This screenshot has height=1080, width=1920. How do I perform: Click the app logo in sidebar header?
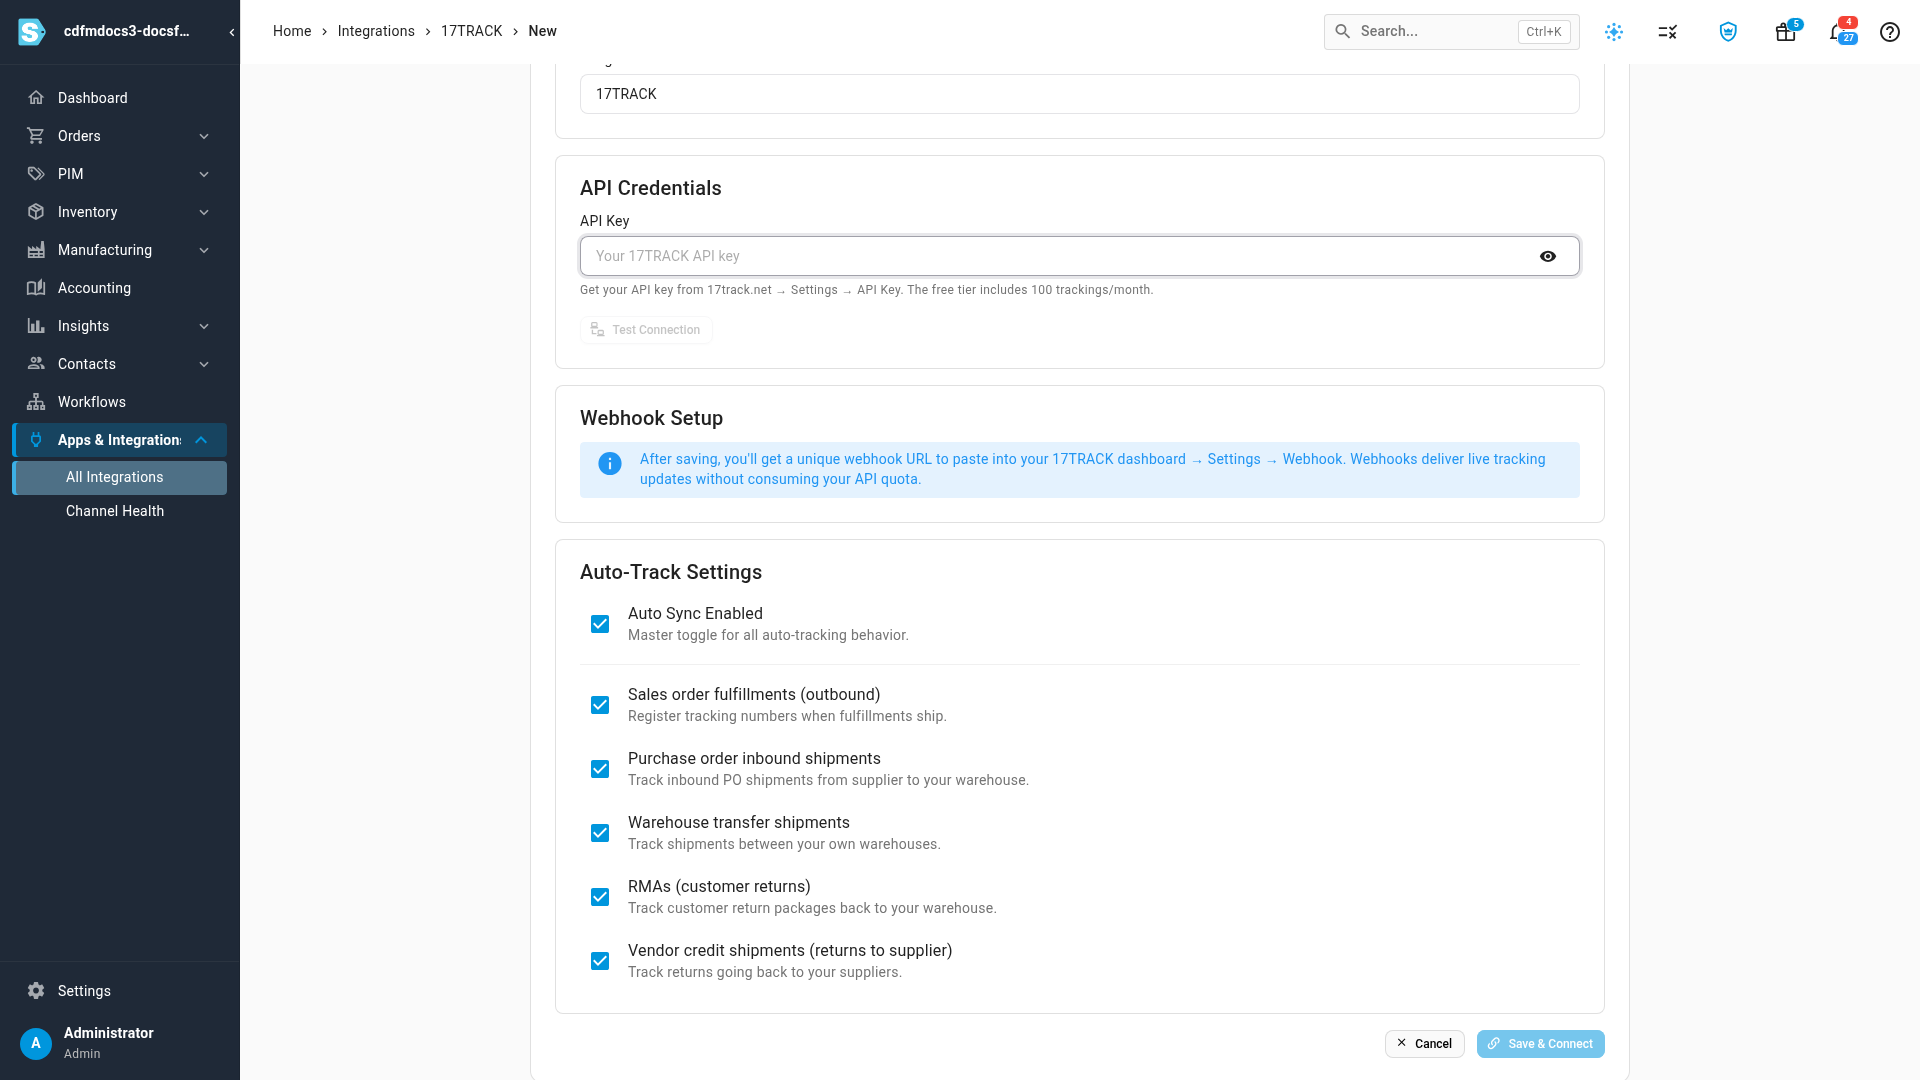(32, 32)
